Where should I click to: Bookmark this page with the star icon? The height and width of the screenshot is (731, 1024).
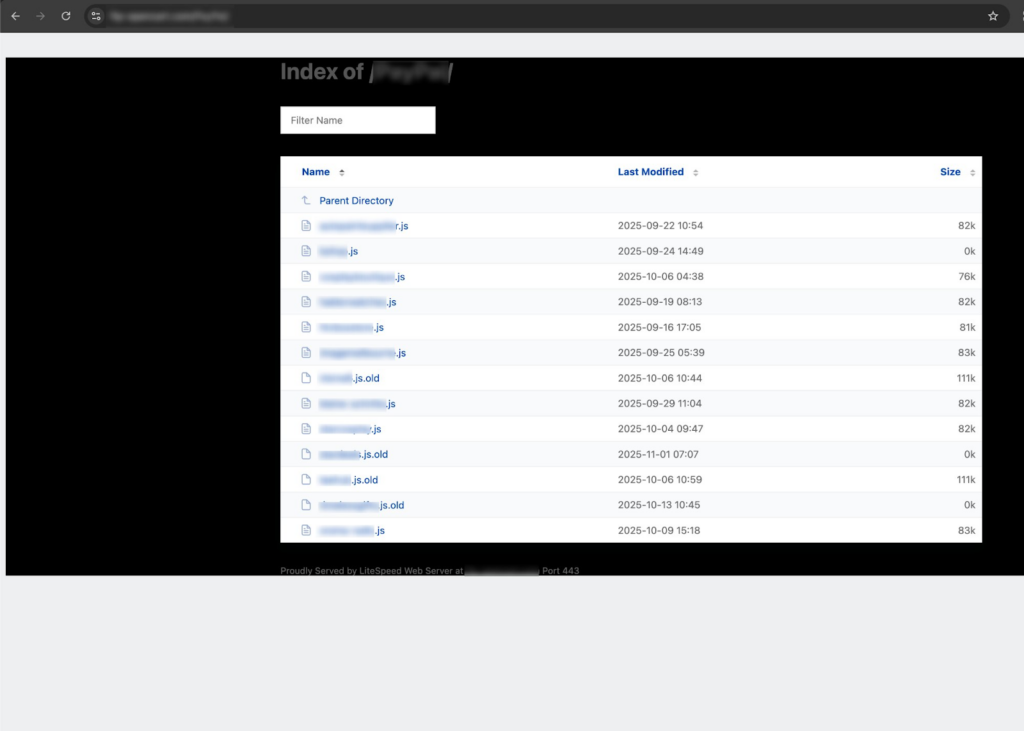pyautogui.click(x=993, y=16)
